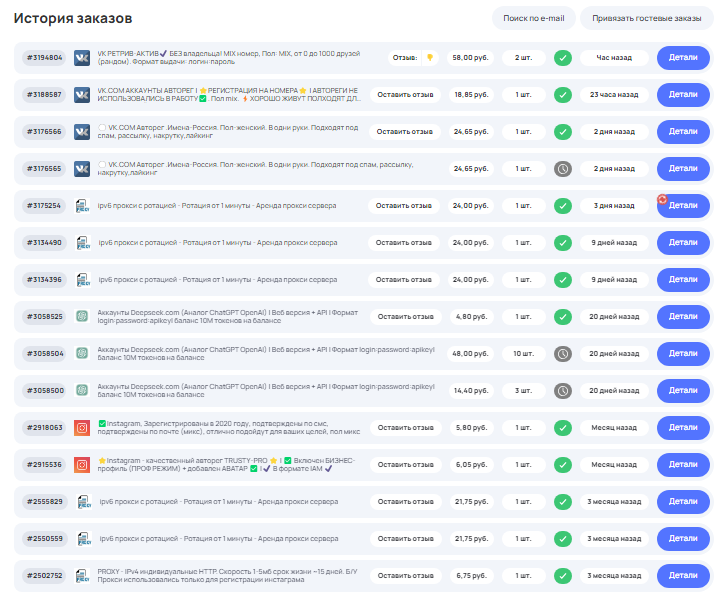
Task: Click the lightbulb review icon of order #3194804
Action: point(429,58)
